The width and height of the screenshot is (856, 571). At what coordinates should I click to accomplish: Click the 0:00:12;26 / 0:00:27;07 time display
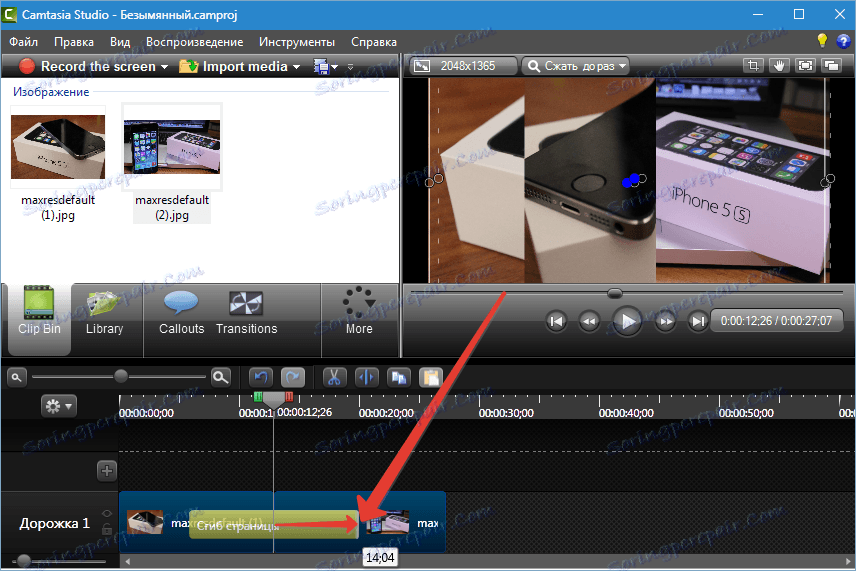tap(776, 321)
